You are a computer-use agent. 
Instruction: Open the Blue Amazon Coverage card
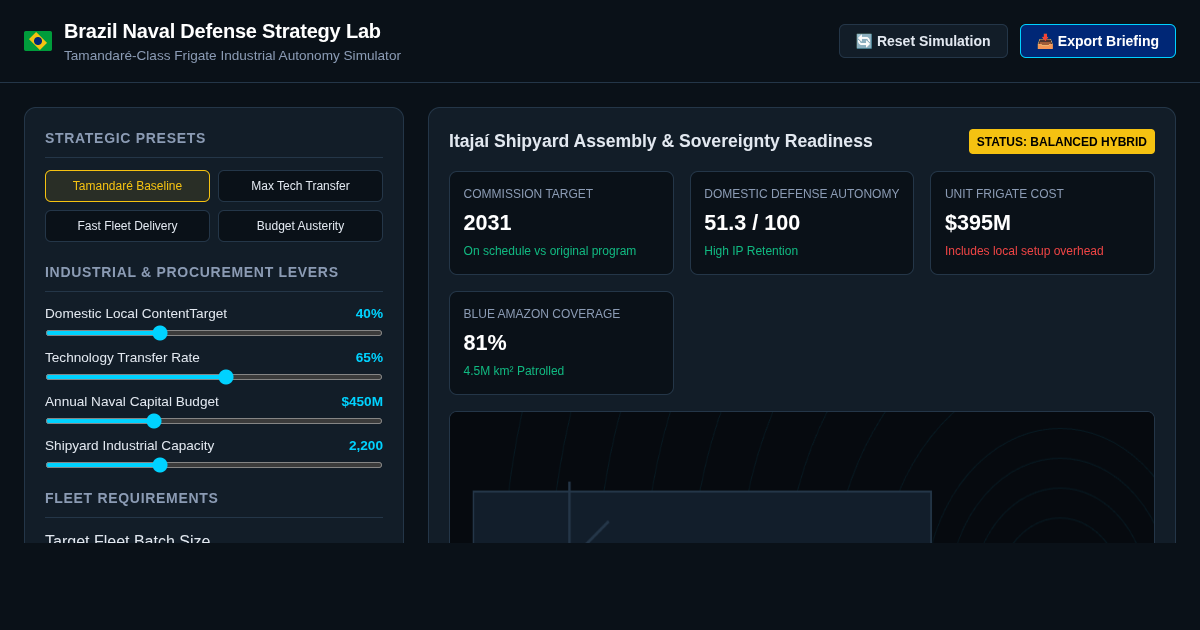[x=561, y=343]
